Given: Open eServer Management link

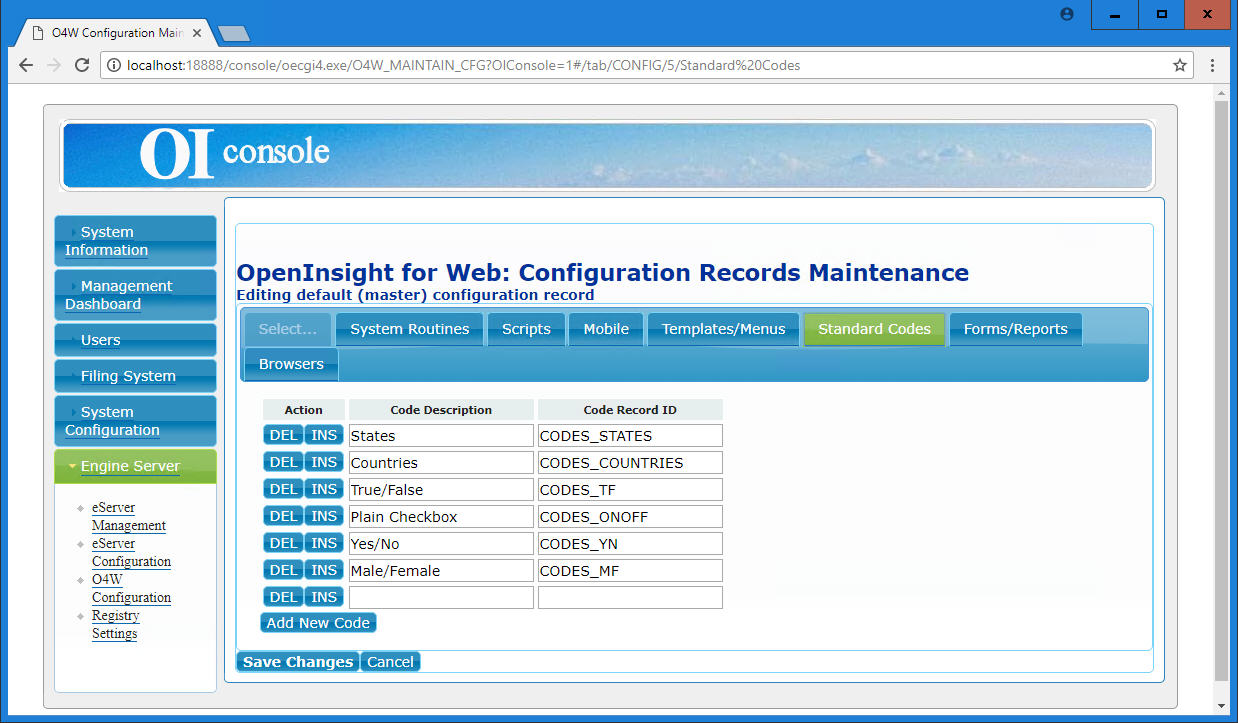Looking at the screenshot, I should coord(128,516).
